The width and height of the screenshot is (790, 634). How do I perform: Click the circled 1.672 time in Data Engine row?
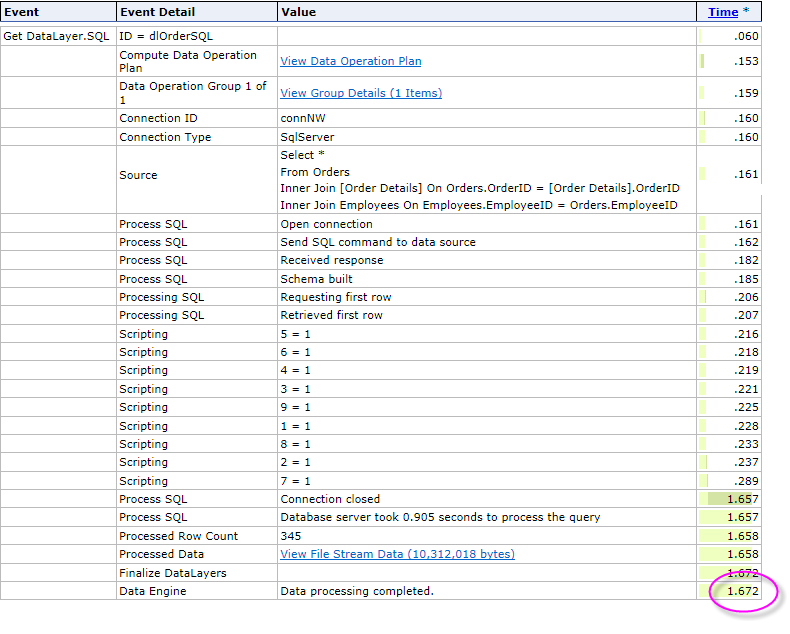(x=742, y=591)
